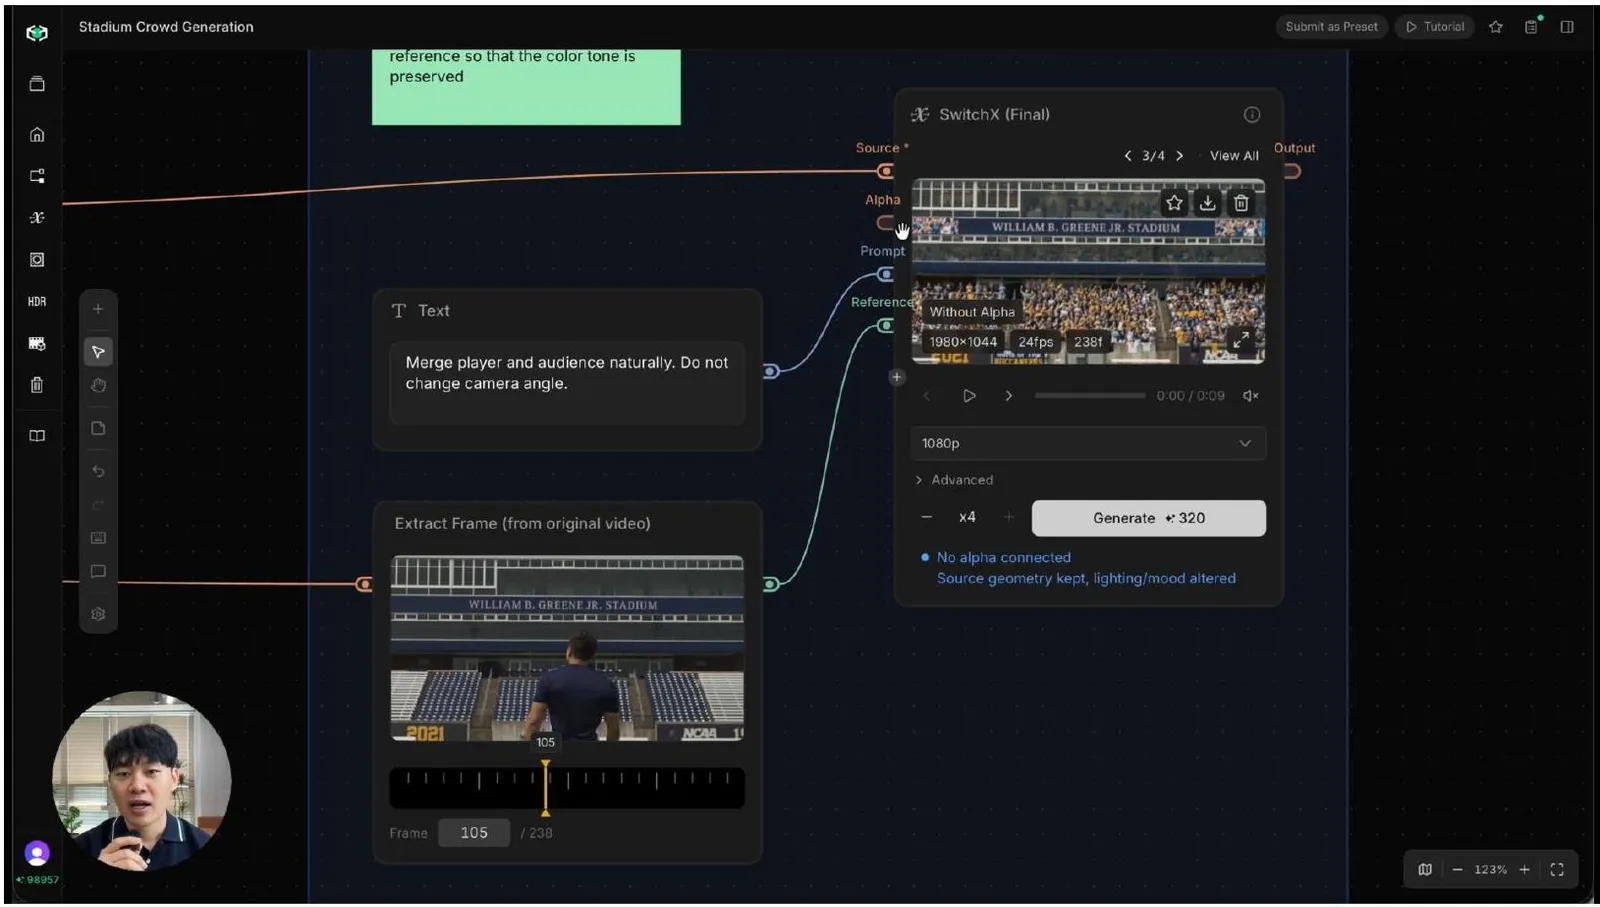Edit the Text node prompt

(567, 384)
